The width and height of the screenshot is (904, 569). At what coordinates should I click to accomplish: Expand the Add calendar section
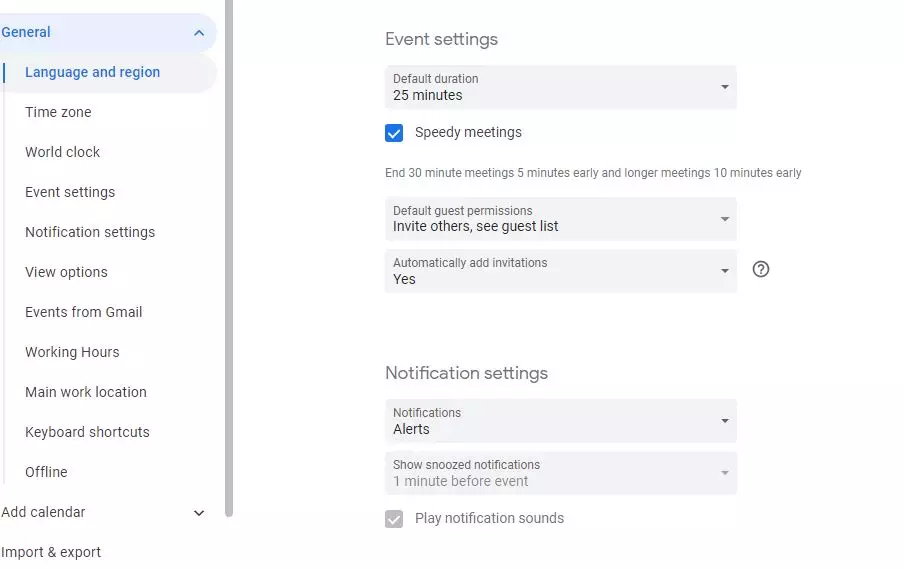[199, 513]
